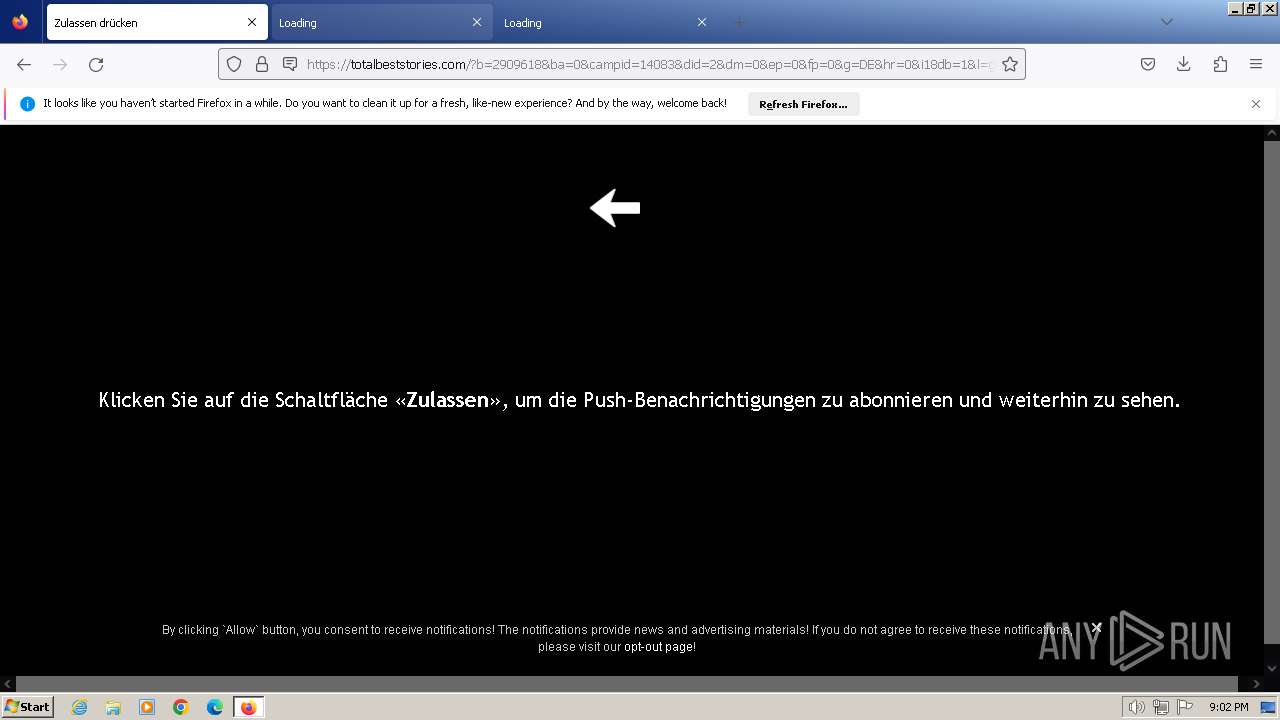Close the consent notice with X
1280x720 pixels.
coord(1097,628)
